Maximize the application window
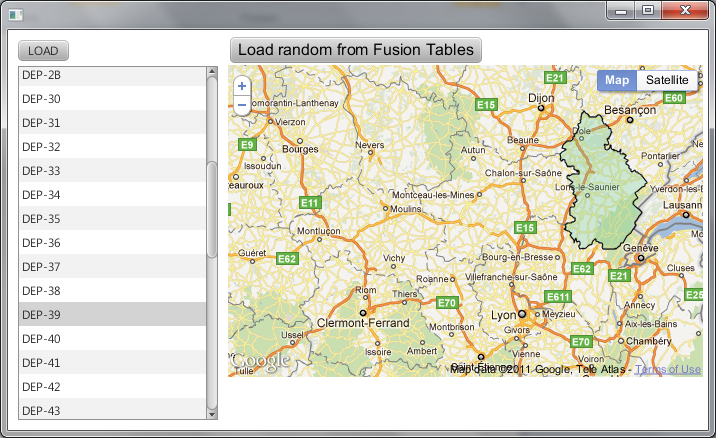Viewport: 716px width, 438px height. point(648,11)
